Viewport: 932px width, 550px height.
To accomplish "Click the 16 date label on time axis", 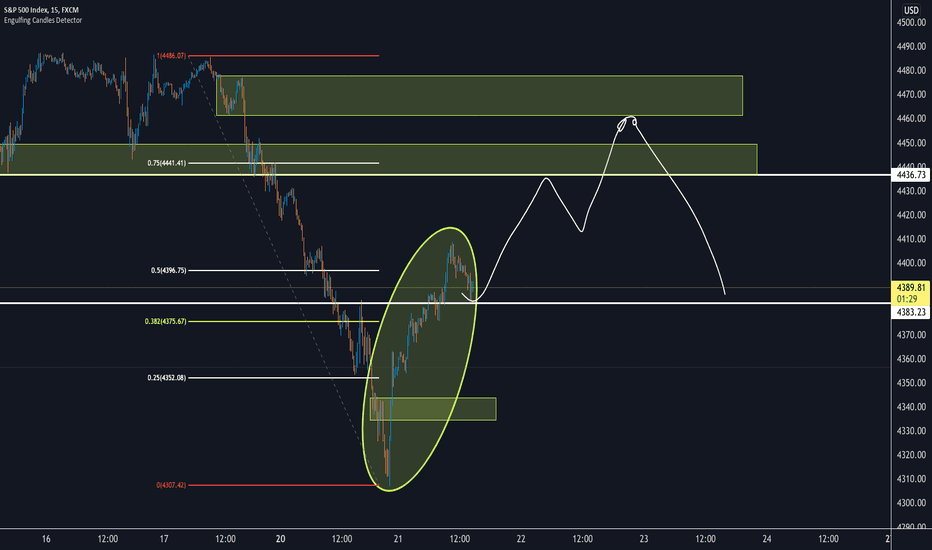I will tap(46, 539).
